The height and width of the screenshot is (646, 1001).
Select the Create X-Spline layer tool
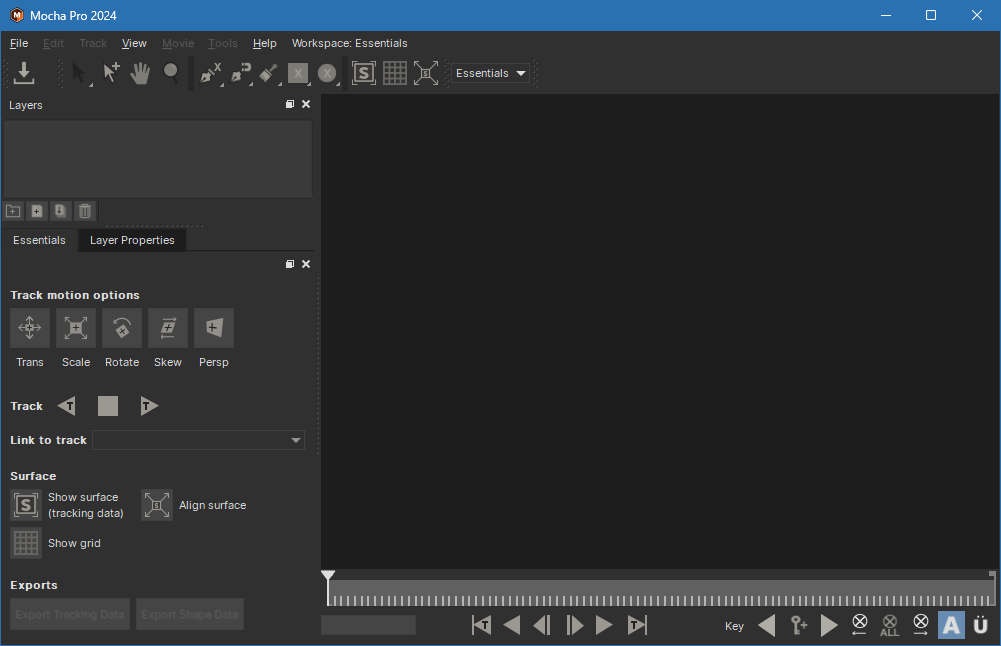tap(210, 73)
